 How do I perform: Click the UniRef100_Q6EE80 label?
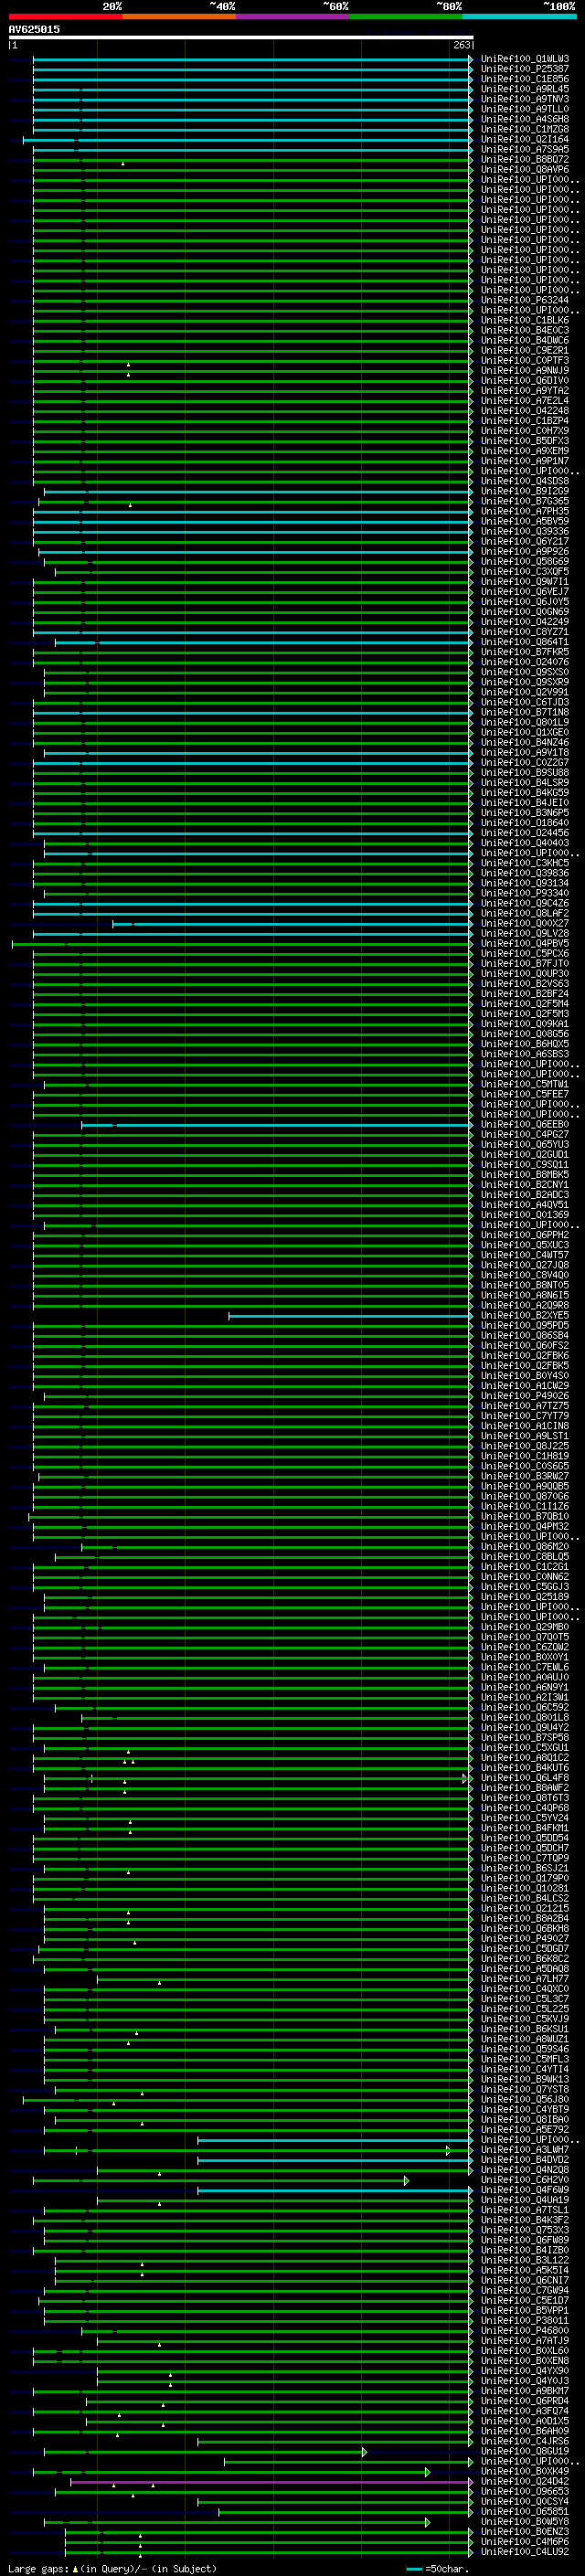point(525,1125)
